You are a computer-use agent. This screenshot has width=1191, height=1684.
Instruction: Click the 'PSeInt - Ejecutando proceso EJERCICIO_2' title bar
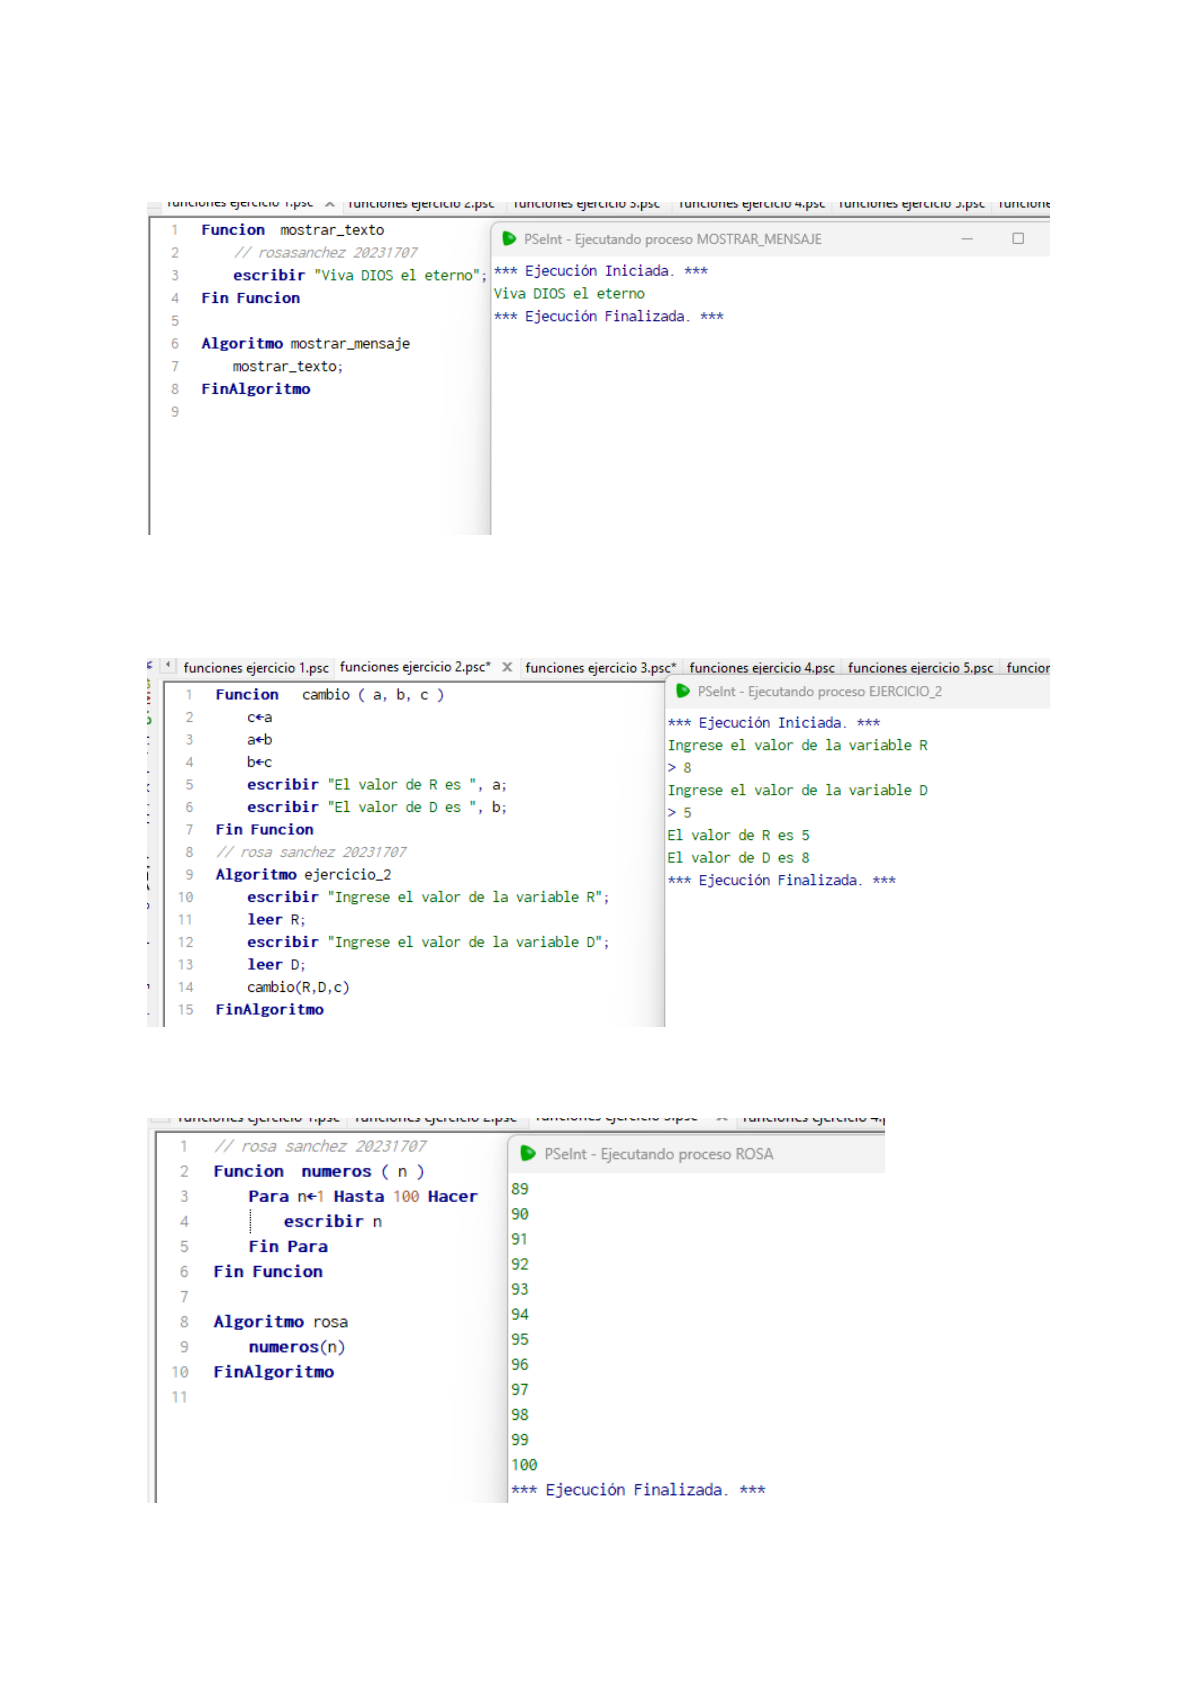(x=819, y=691)
